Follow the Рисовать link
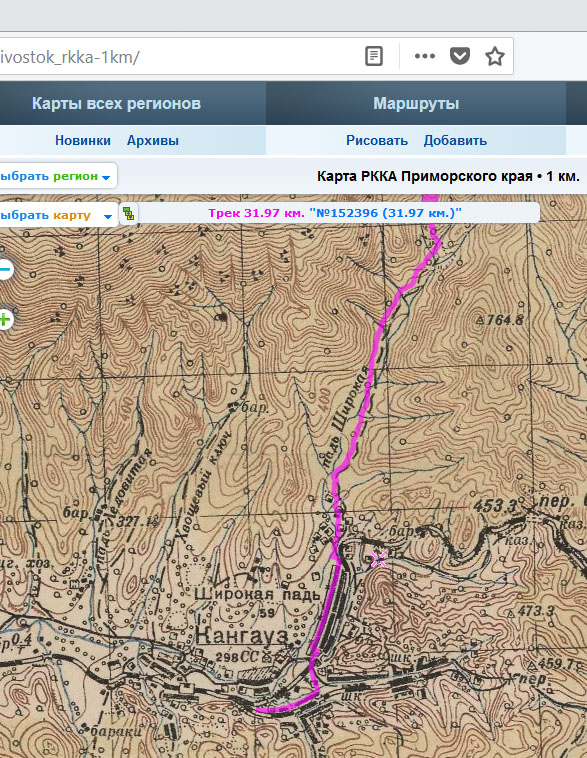Screen dimensions: 587x758 377,141
